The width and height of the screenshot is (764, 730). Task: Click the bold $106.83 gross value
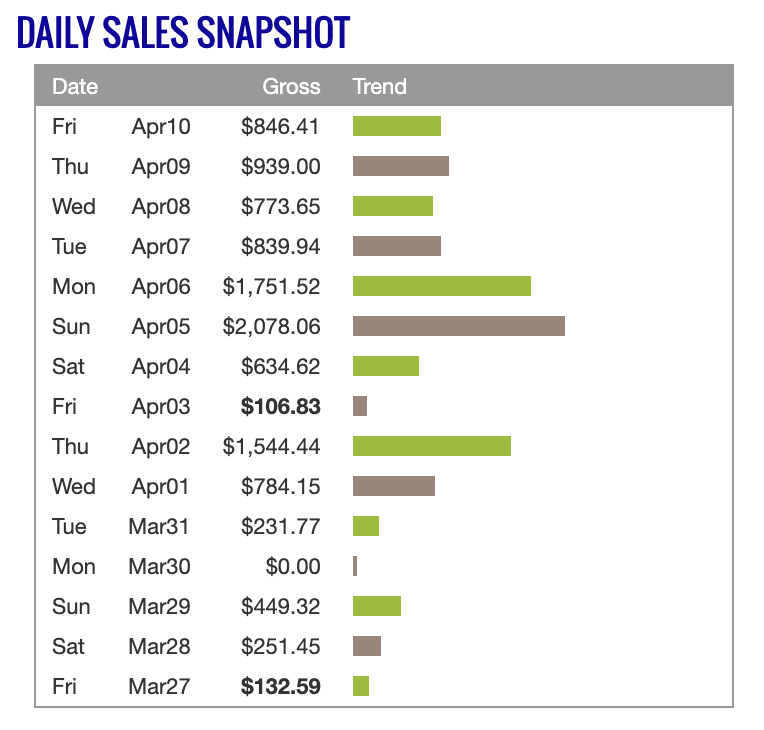280,406
